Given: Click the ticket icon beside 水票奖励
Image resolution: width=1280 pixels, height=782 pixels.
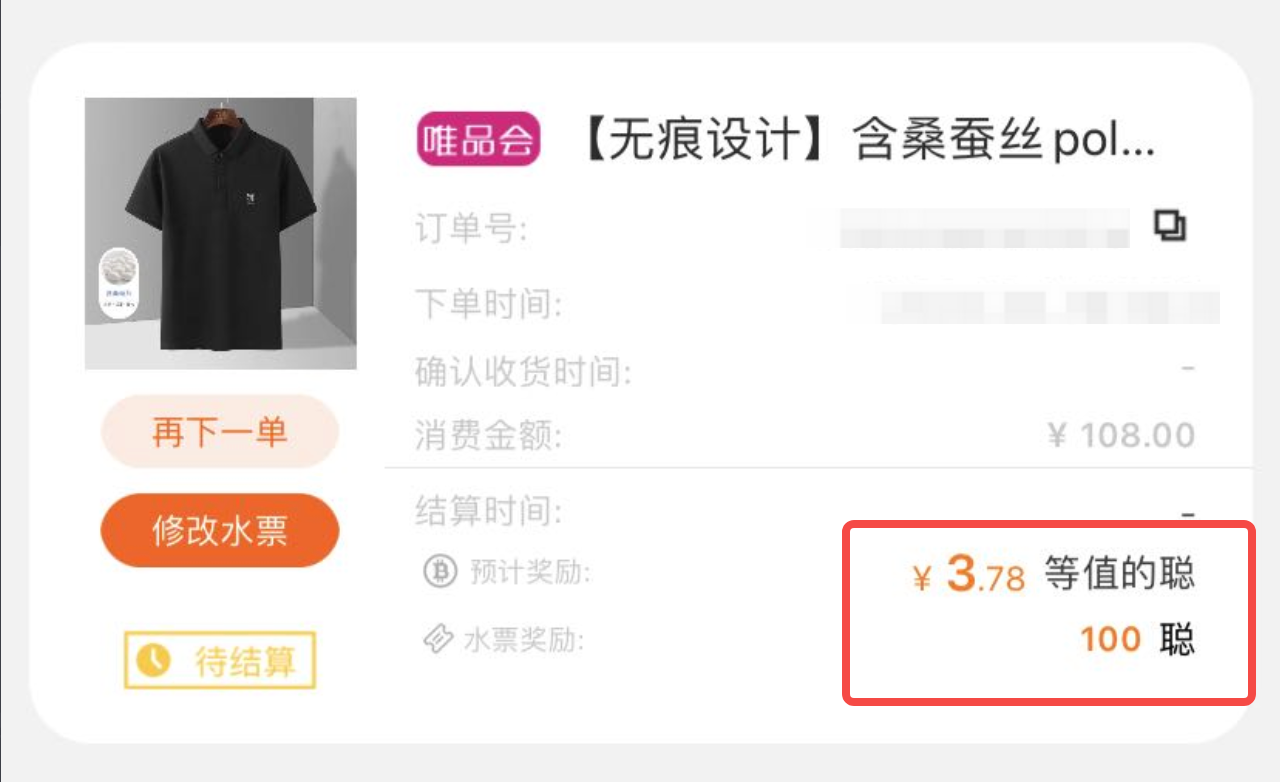Looking at the screenshot, I should coord(439,638).
